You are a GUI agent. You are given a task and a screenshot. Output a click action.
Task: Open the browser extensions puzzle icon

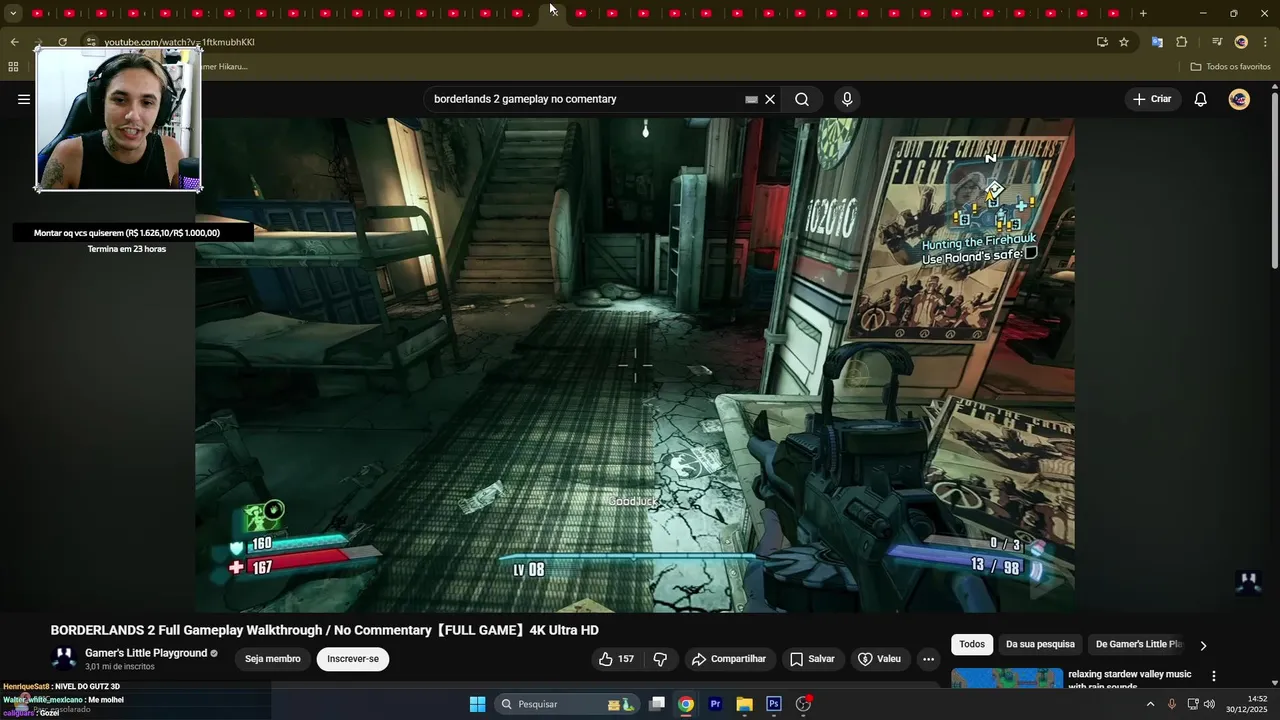point(1181,42)
